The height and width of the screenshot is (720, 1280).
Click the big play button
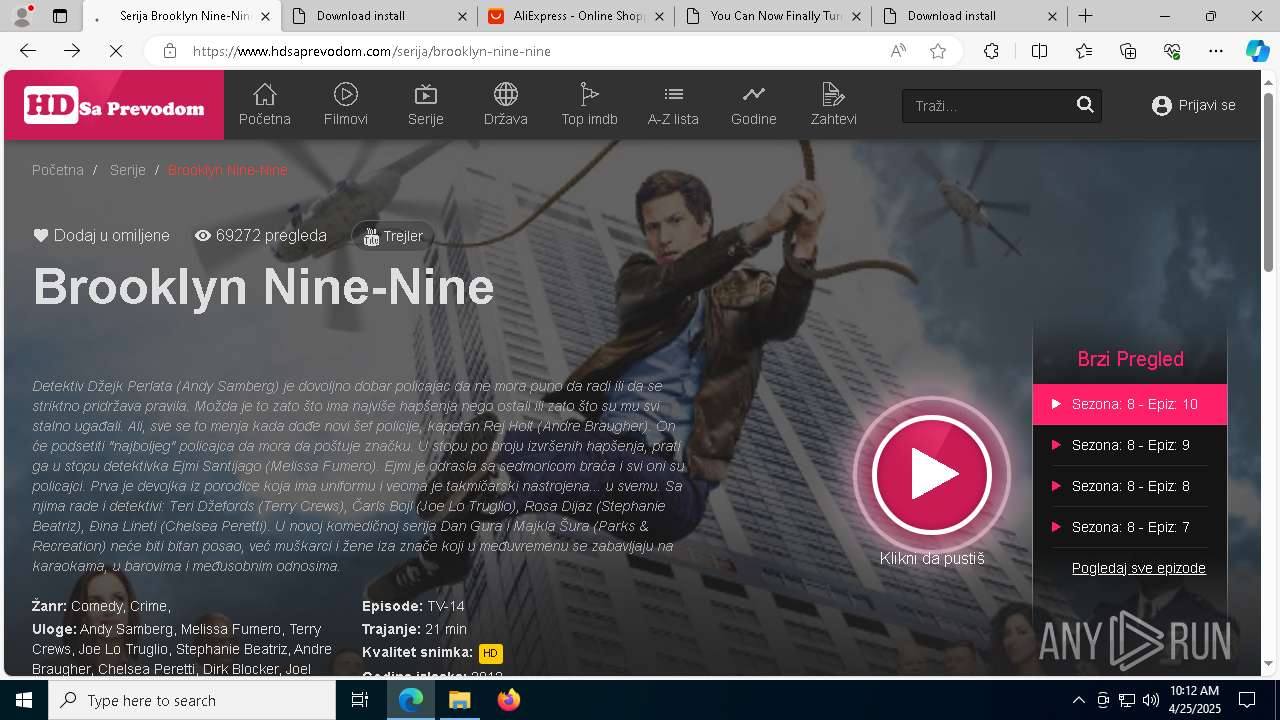click(x=931, y=475)
